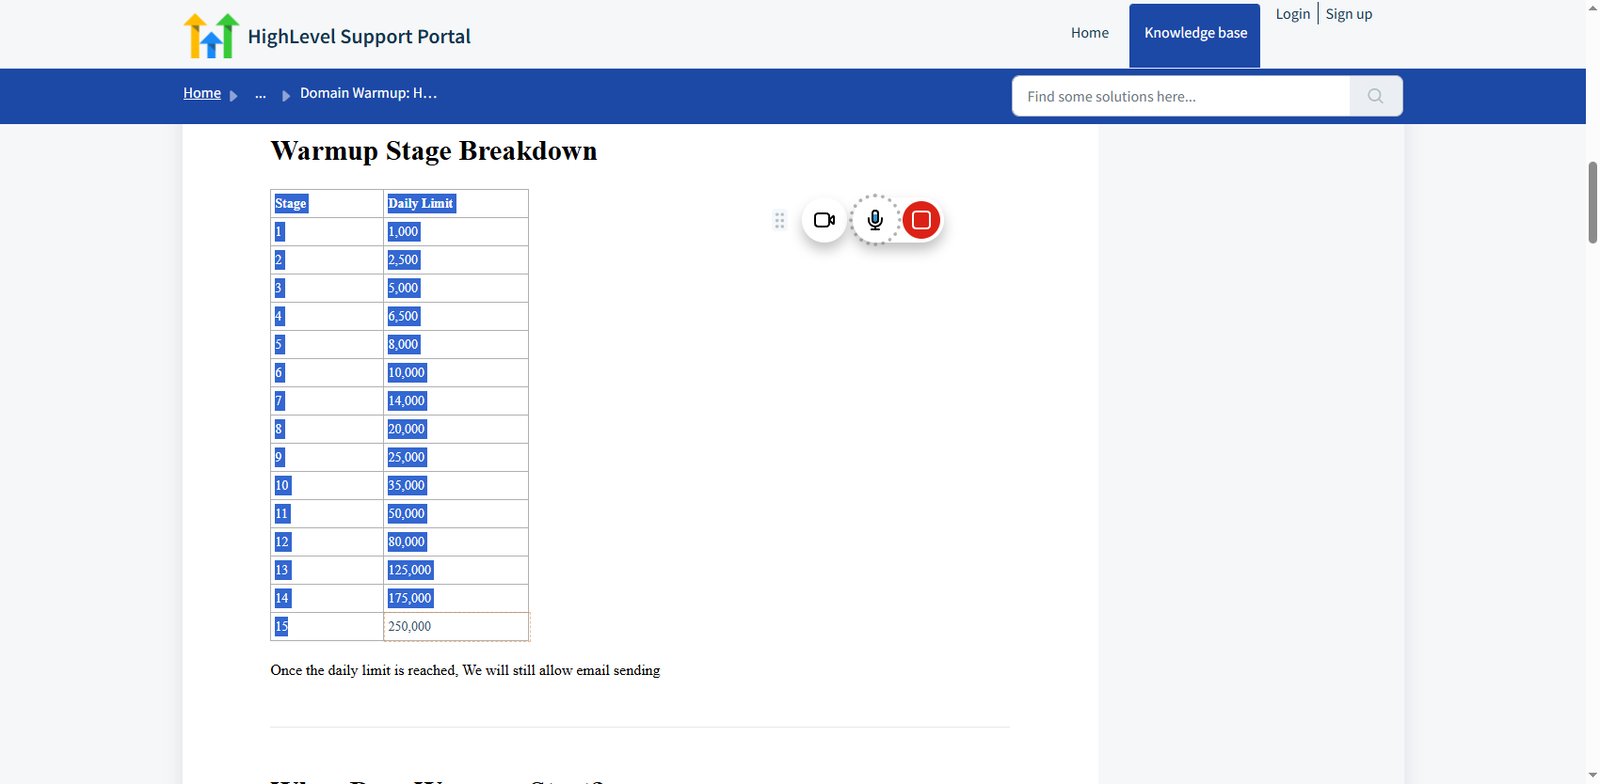1600x784 pixels.
Task: Click the Domain Warmup breadcrumb item
Action: [369, 93]
